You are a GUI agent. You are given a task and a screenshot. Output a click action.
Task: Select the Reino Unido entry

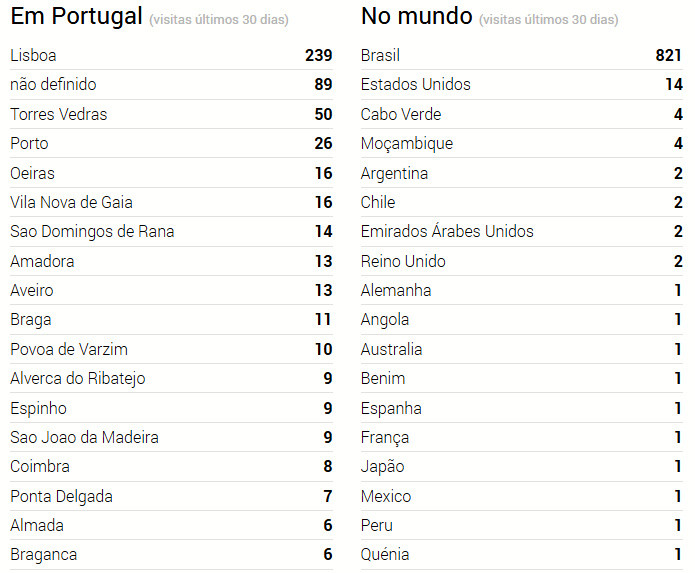point(403,262)
